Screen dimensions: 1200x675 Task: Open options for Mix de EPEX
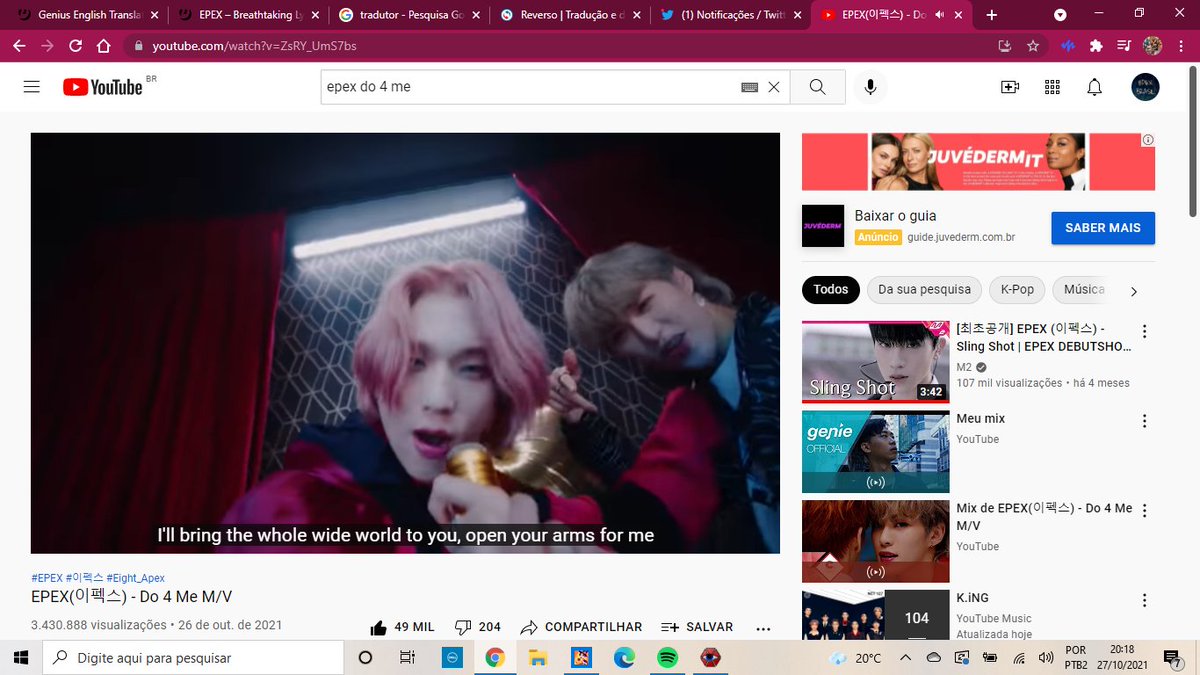[x=1145, y=511]
